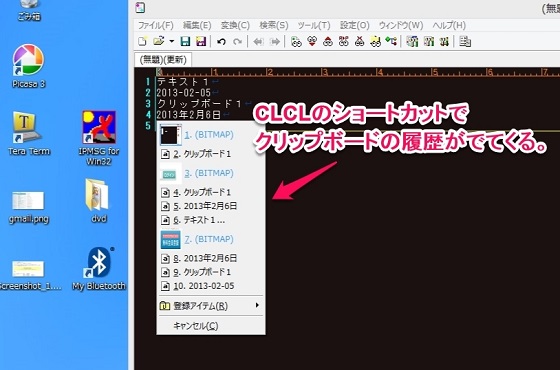Open the ウィンドウ(W) menu

pyautogui.click(x=401, y=25)
